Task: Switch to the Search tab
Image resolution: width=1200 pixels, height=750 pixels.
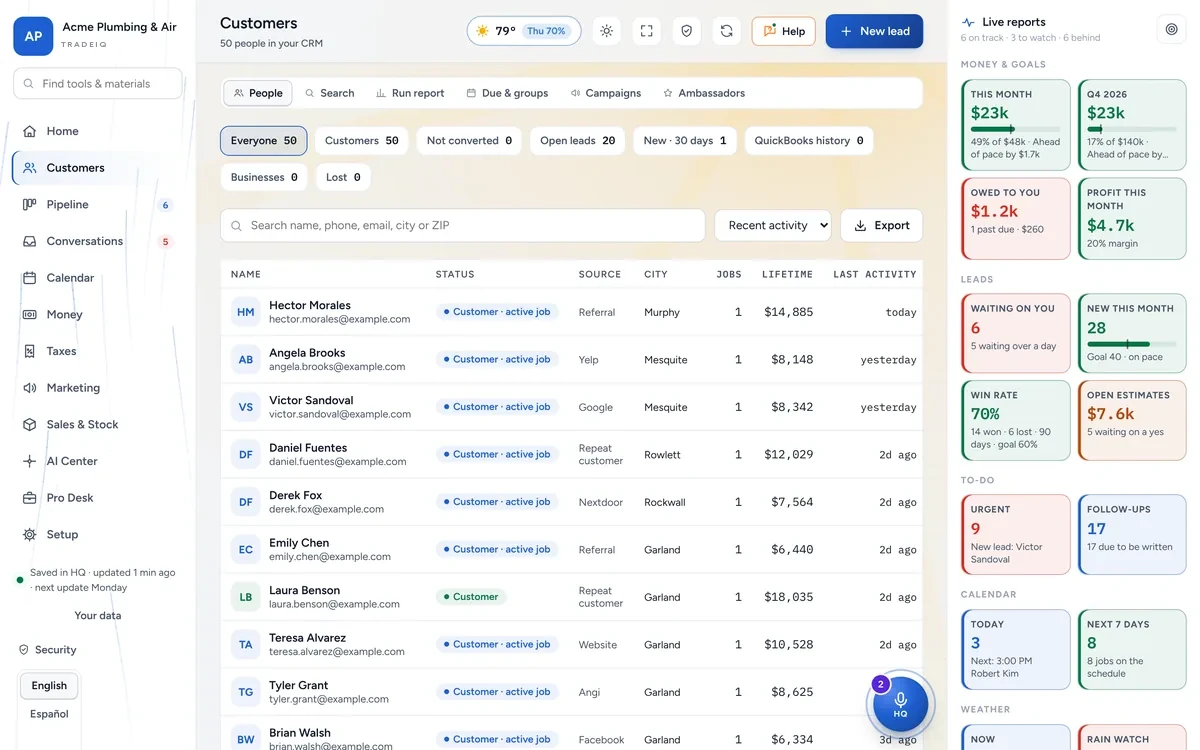Action: pos(330,93)
